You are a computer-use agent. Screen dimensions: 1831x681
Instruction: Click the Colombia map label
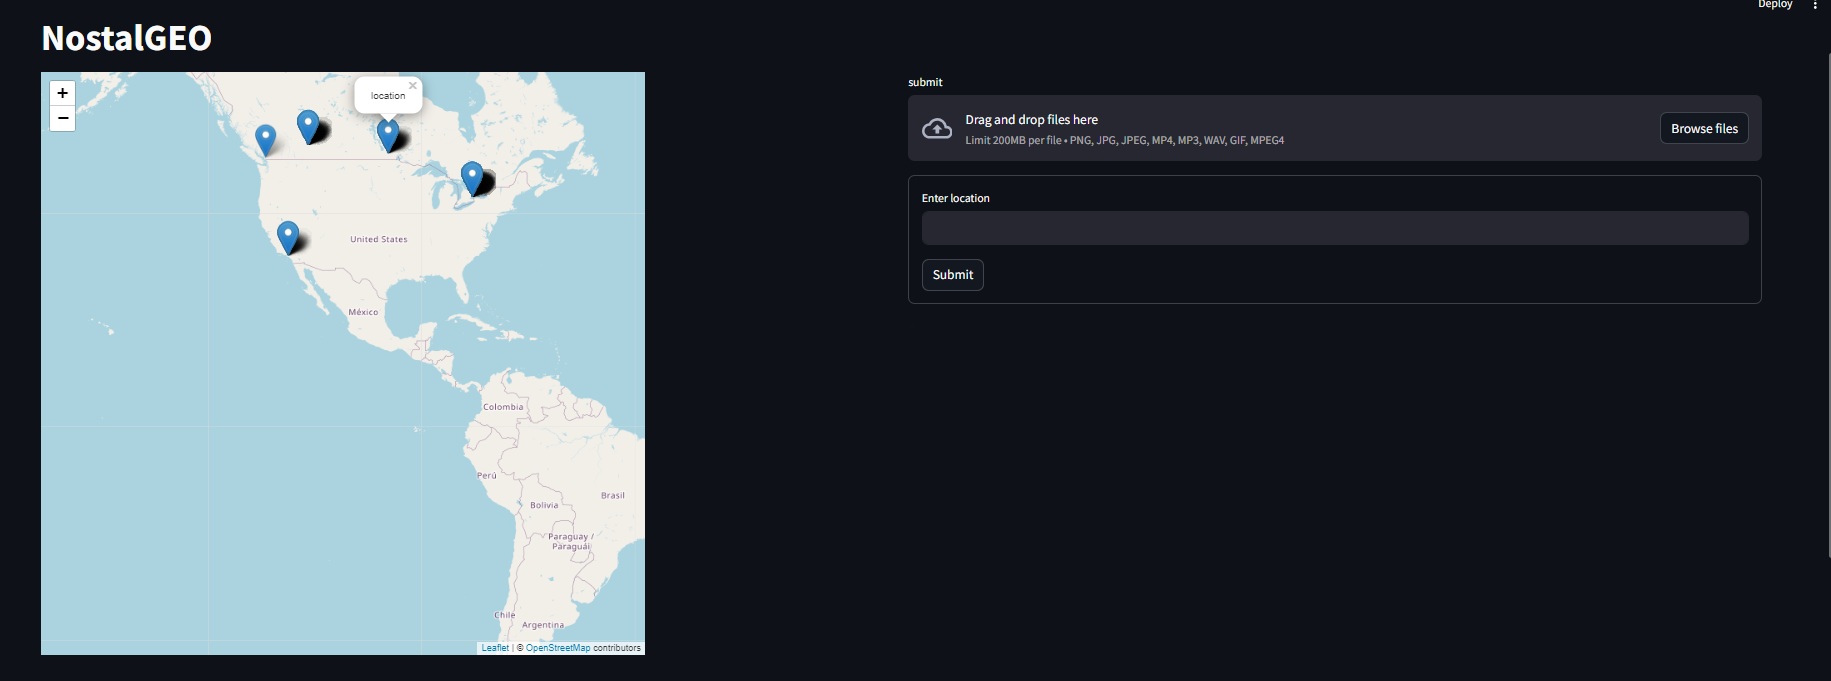click(503, 407)
